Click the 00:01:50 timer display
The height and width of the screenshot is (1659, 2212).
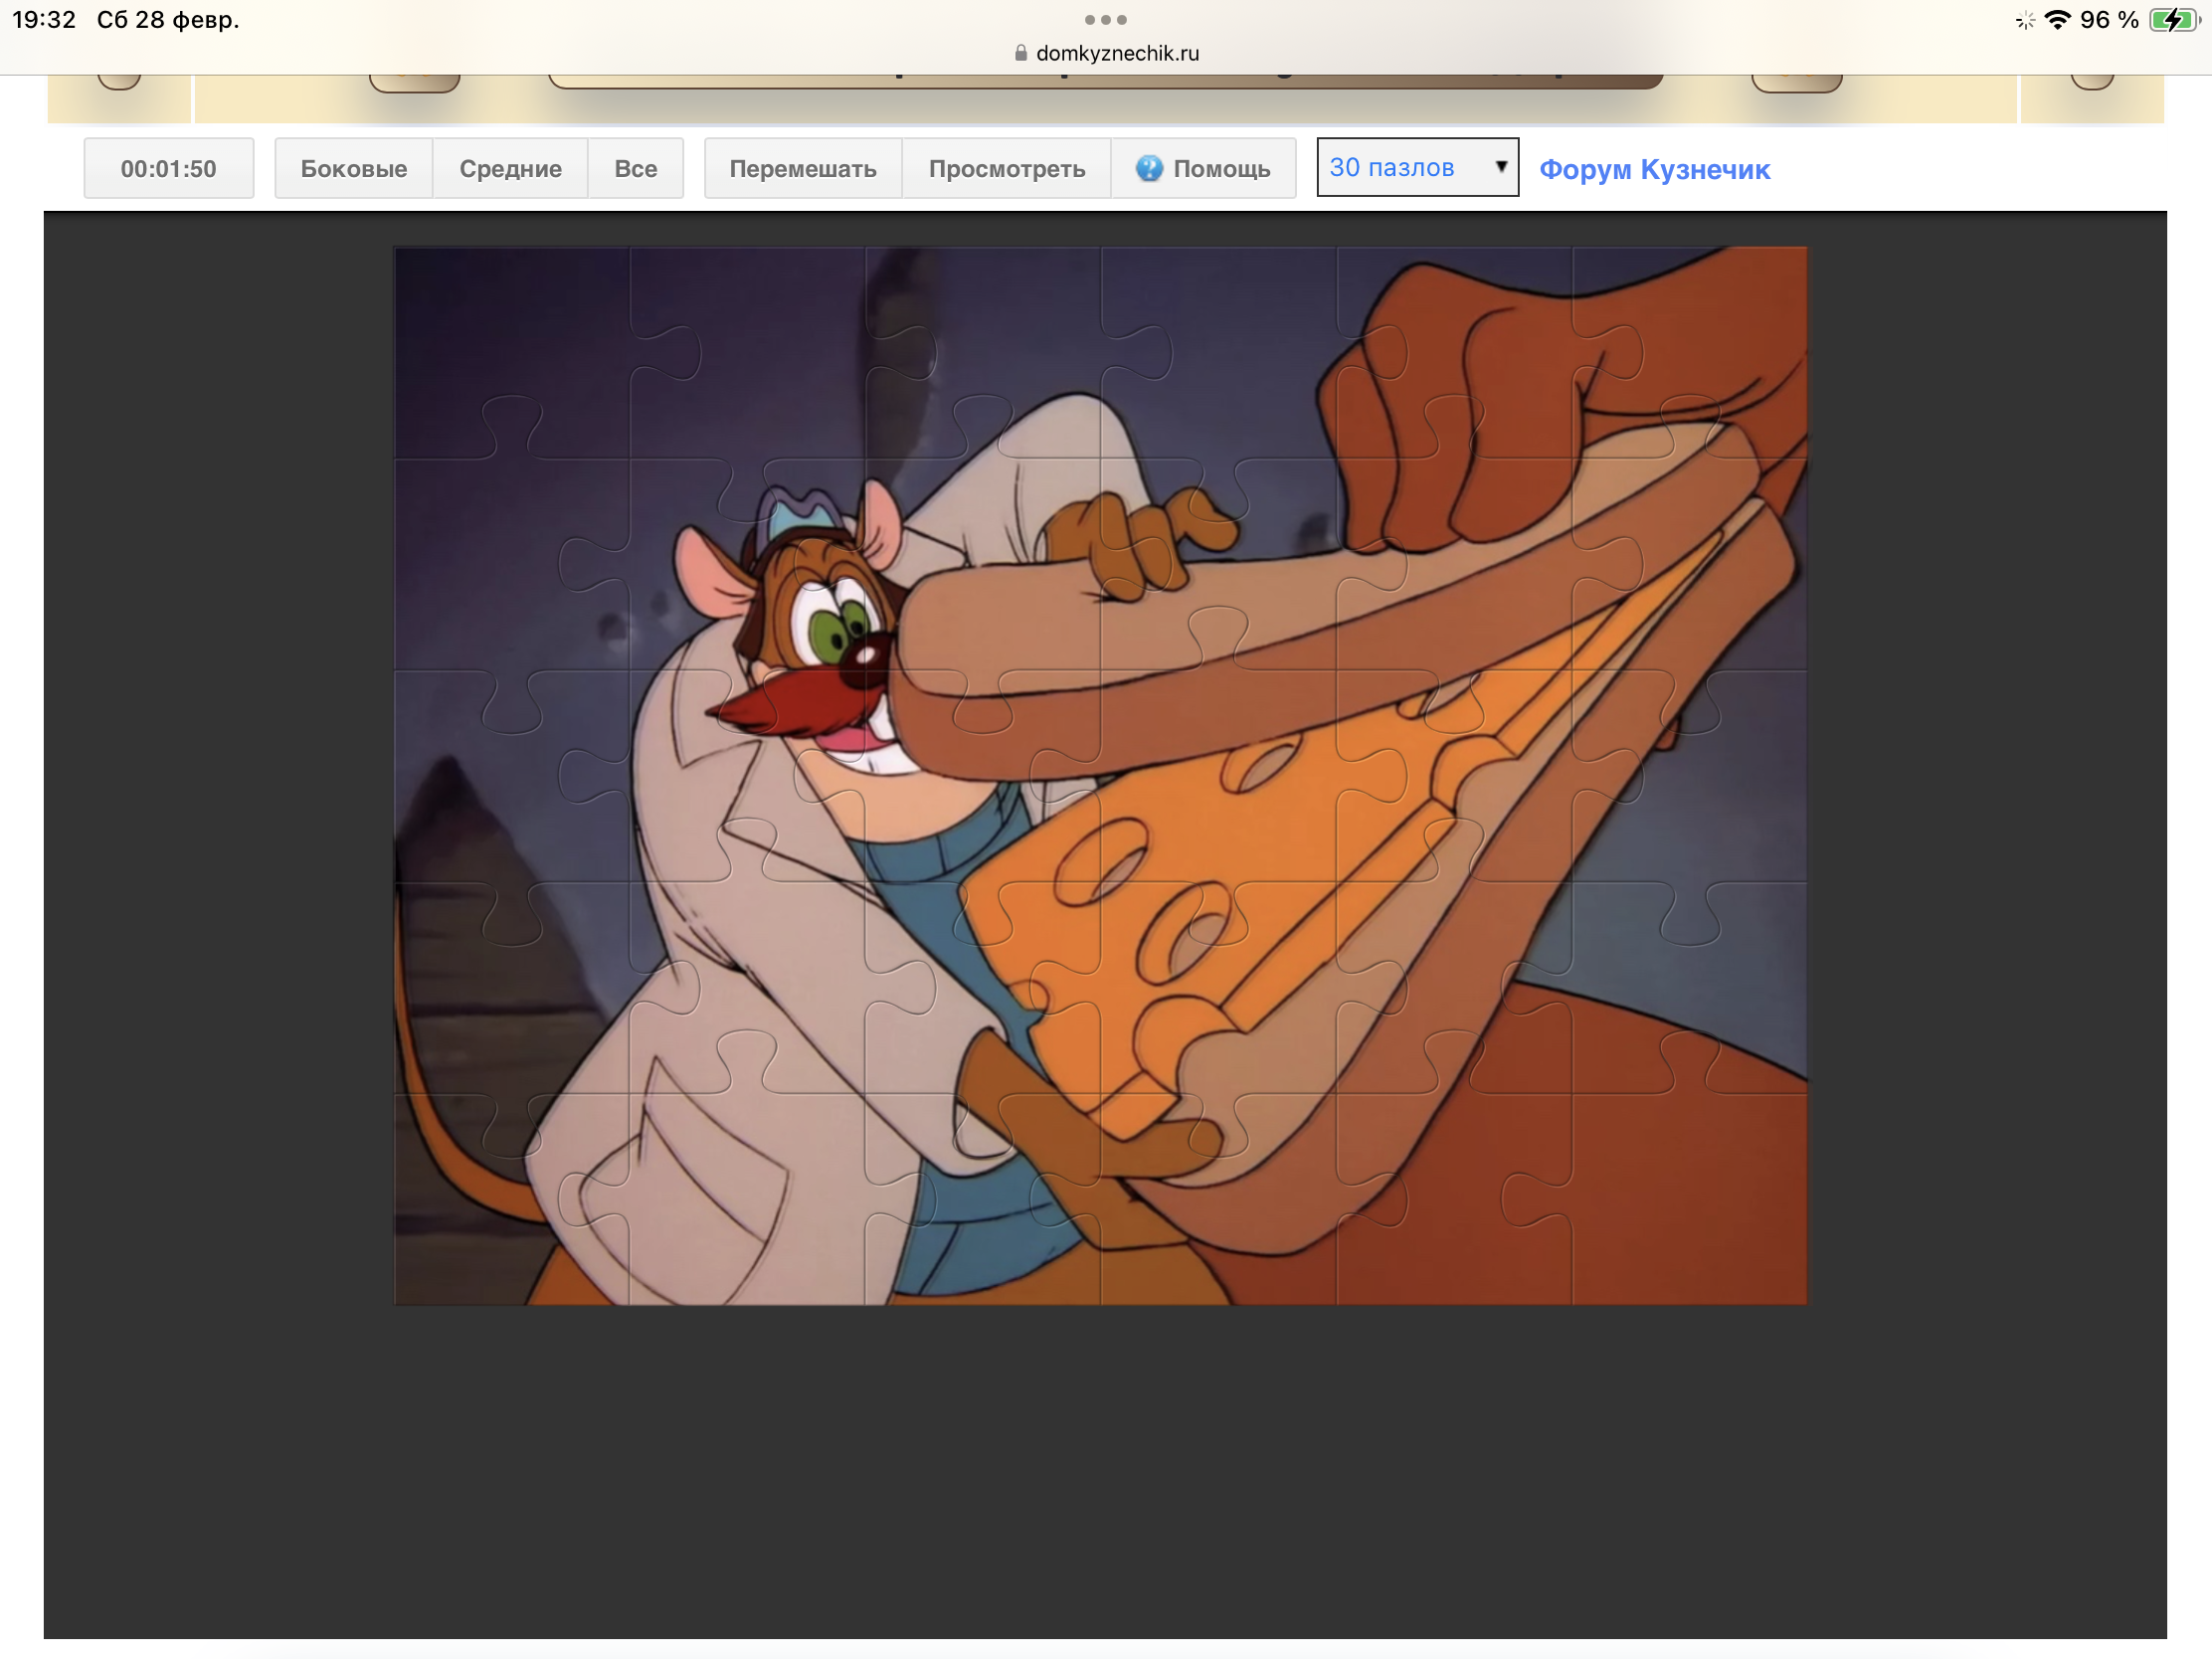pyautogui.click(x=168, y=169)
